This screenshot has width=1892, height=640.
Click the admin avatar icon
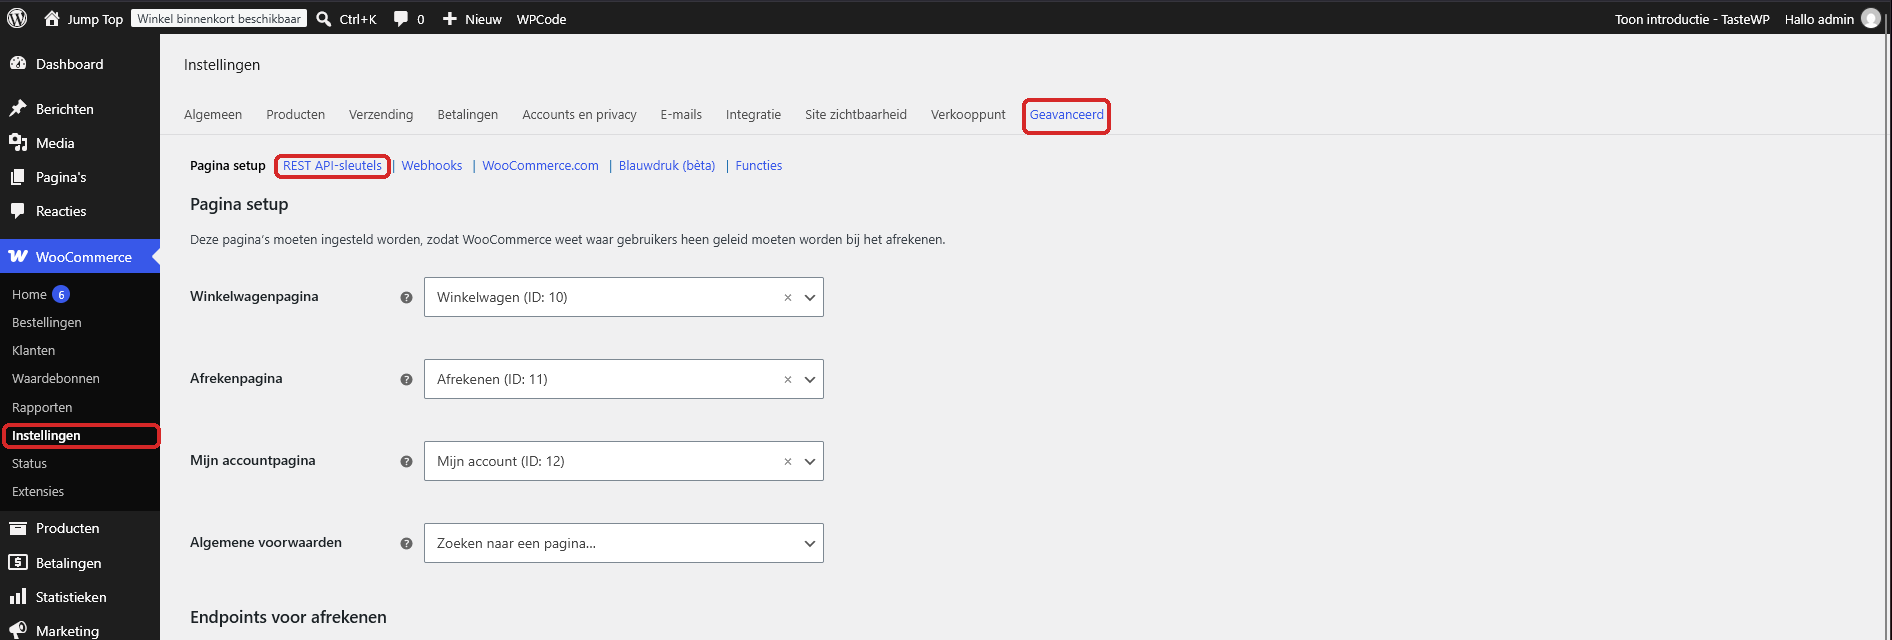[x=1870, y=19]
